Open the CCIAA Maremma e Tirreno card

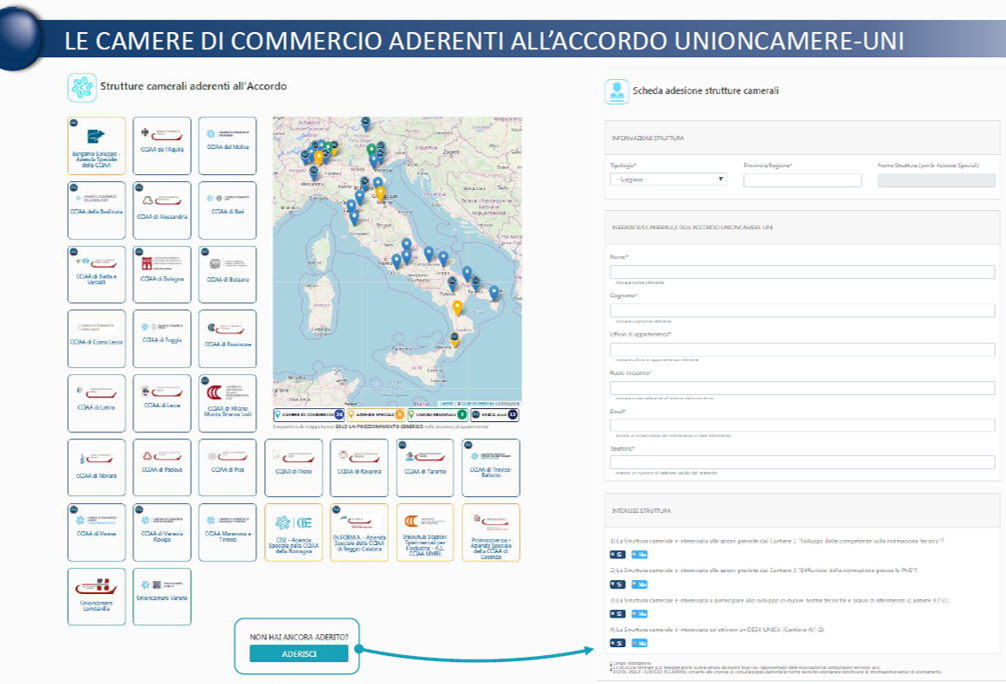(227, 533)
